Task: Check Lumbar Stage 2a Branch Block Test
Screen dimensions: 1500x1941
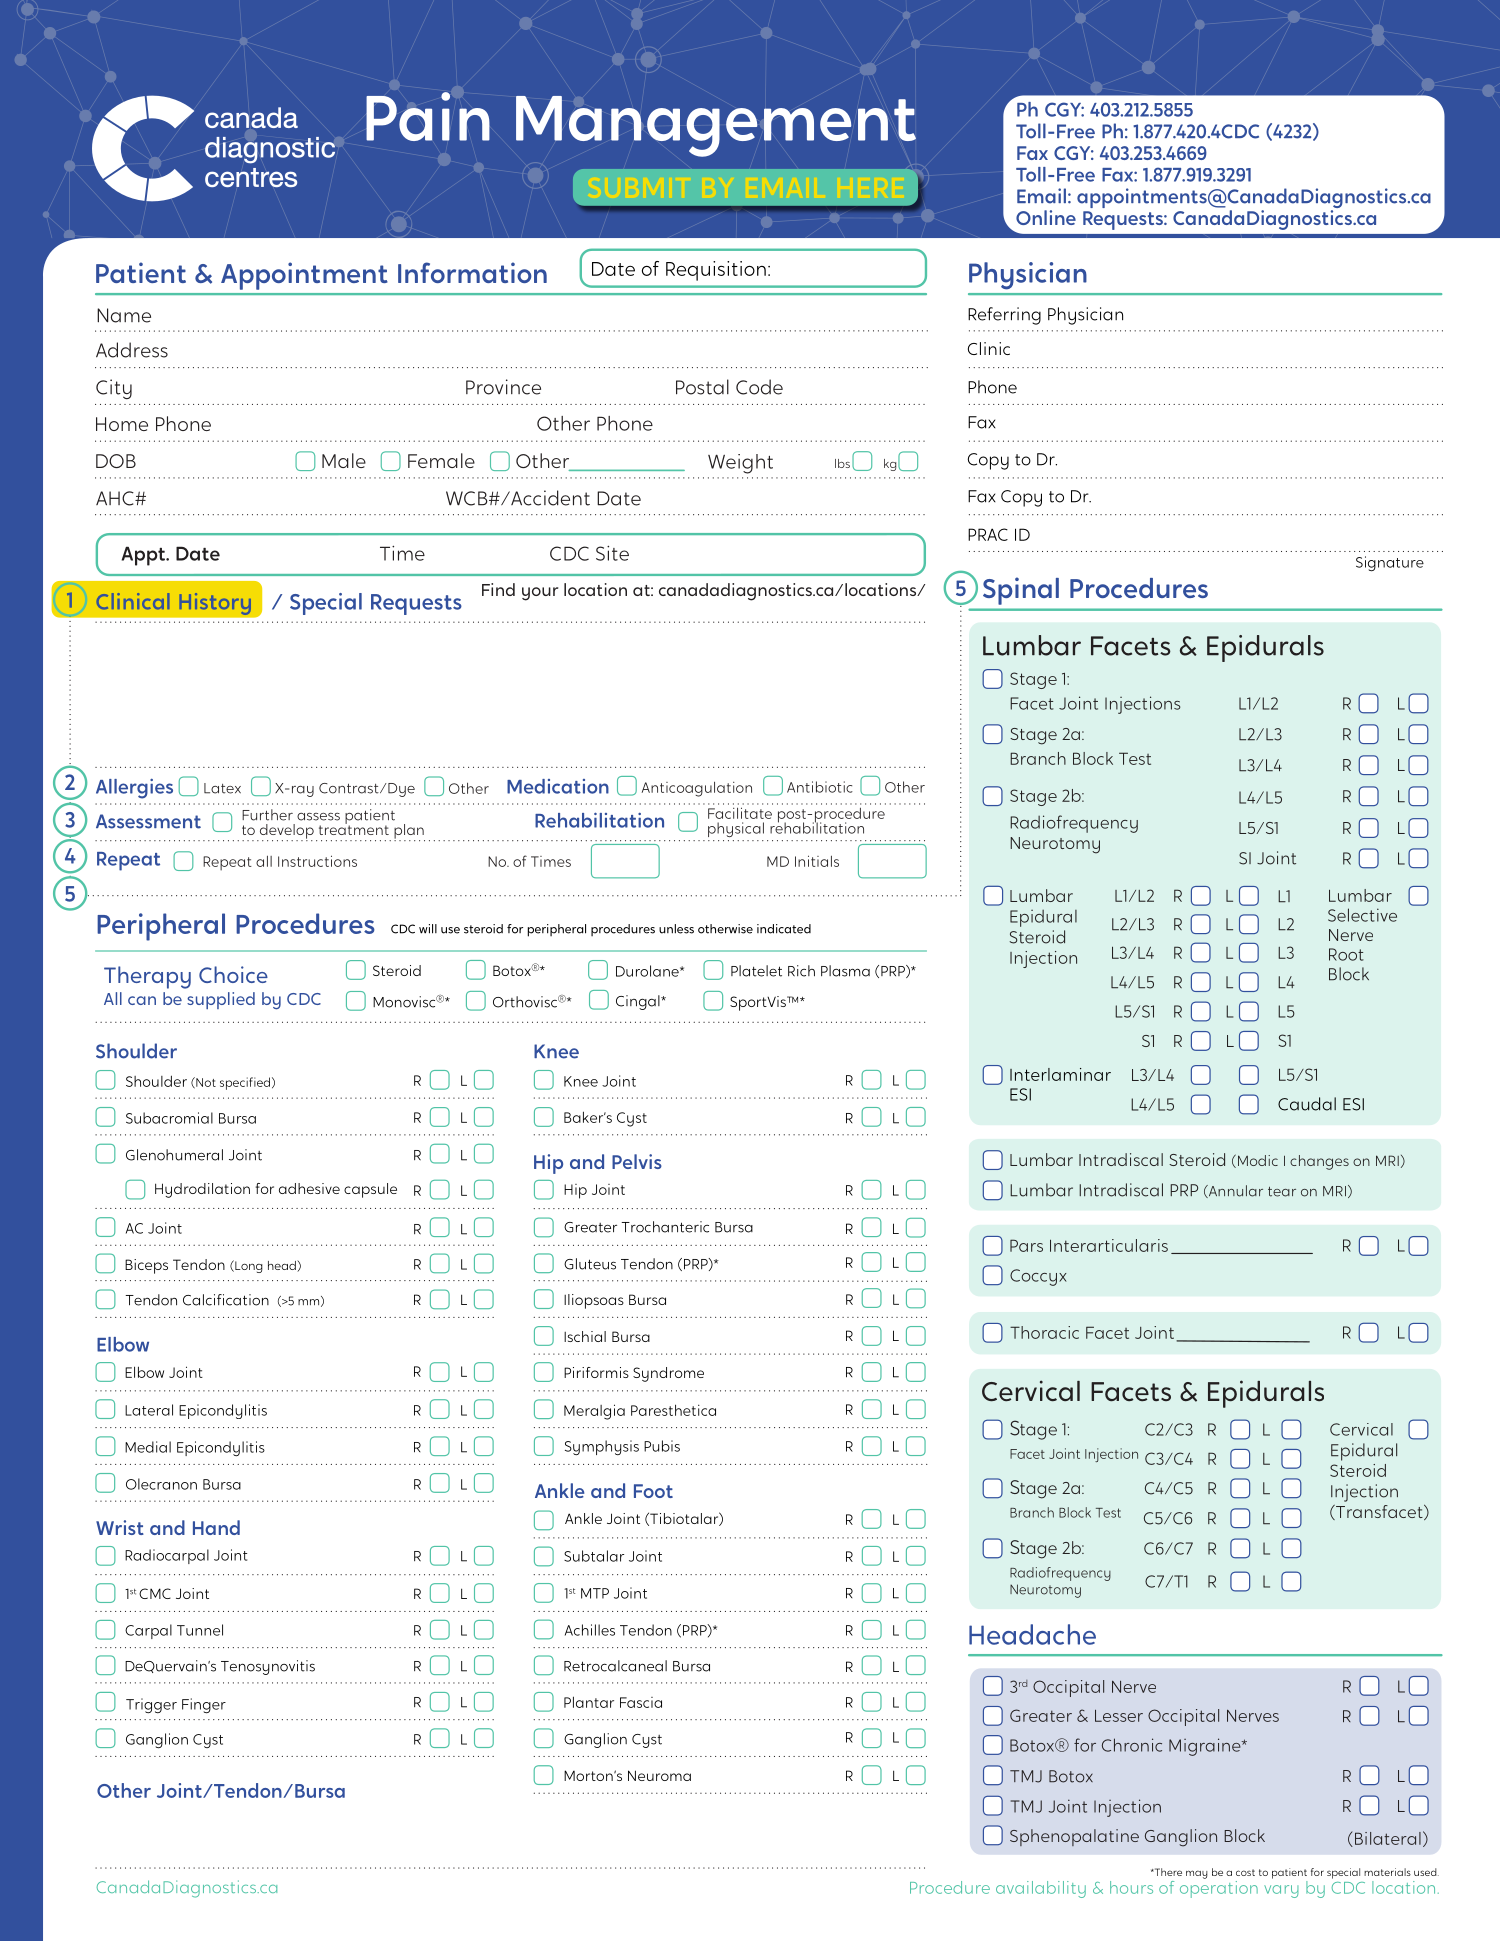Action: click(x=992, y=734)
